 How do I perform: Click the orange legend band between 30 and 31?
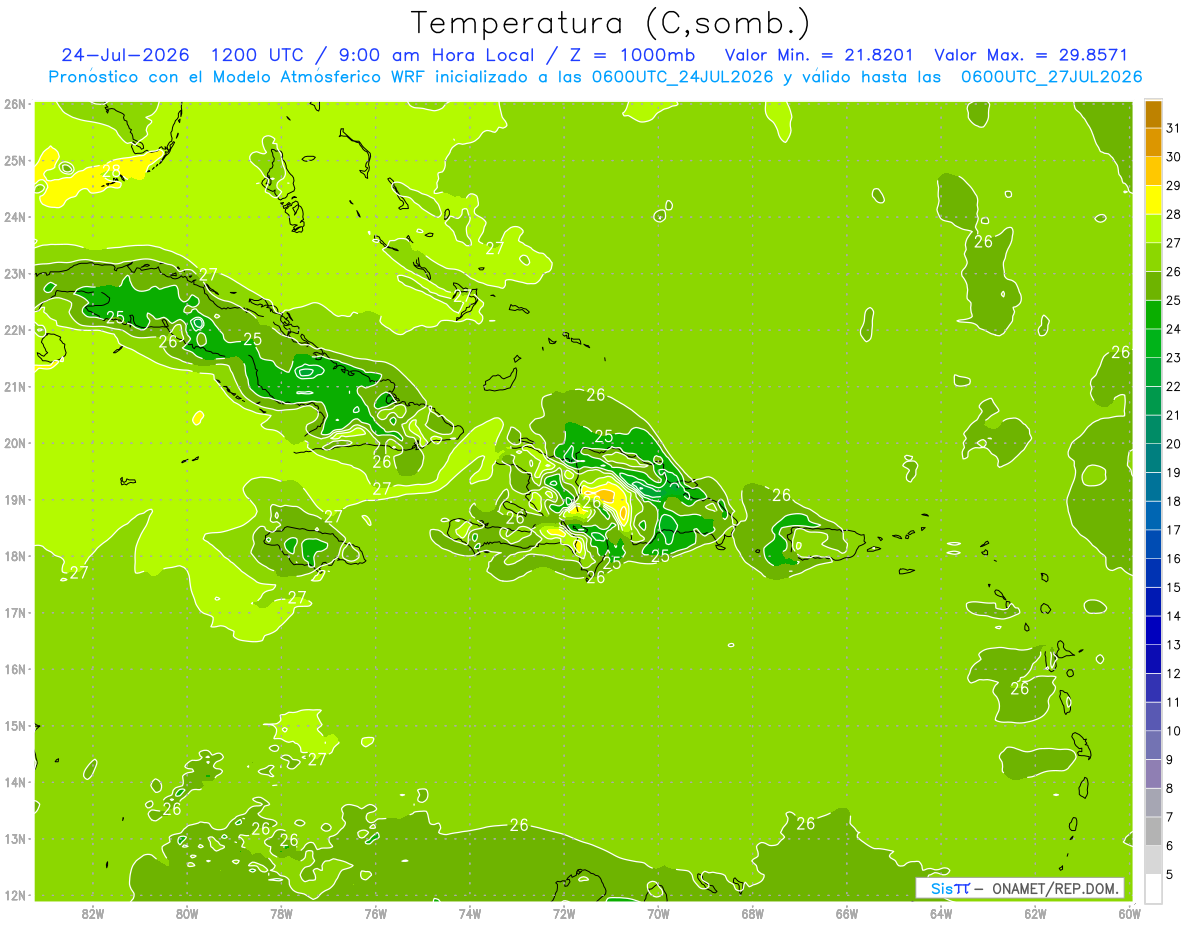click(x=1153, y=142)
